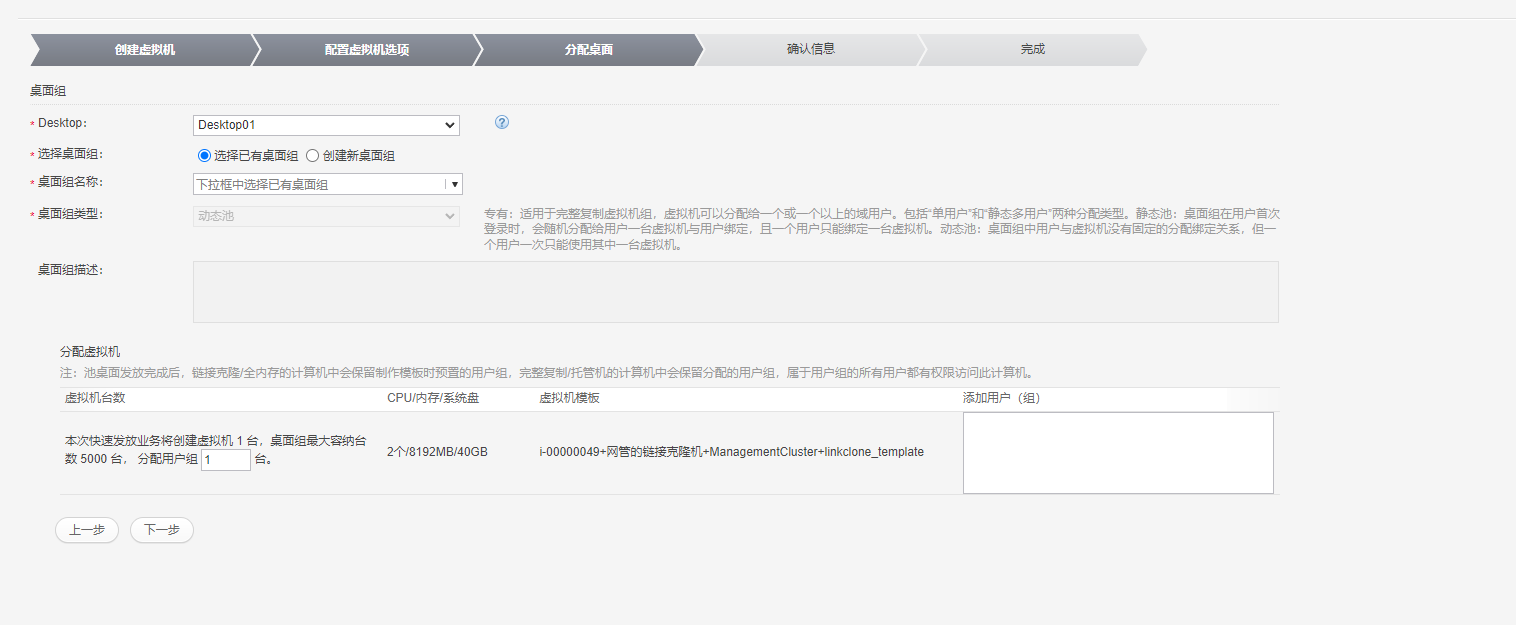Click the blue help question mark icon
Screen dimensions: 1516x625
click(502, 122)
